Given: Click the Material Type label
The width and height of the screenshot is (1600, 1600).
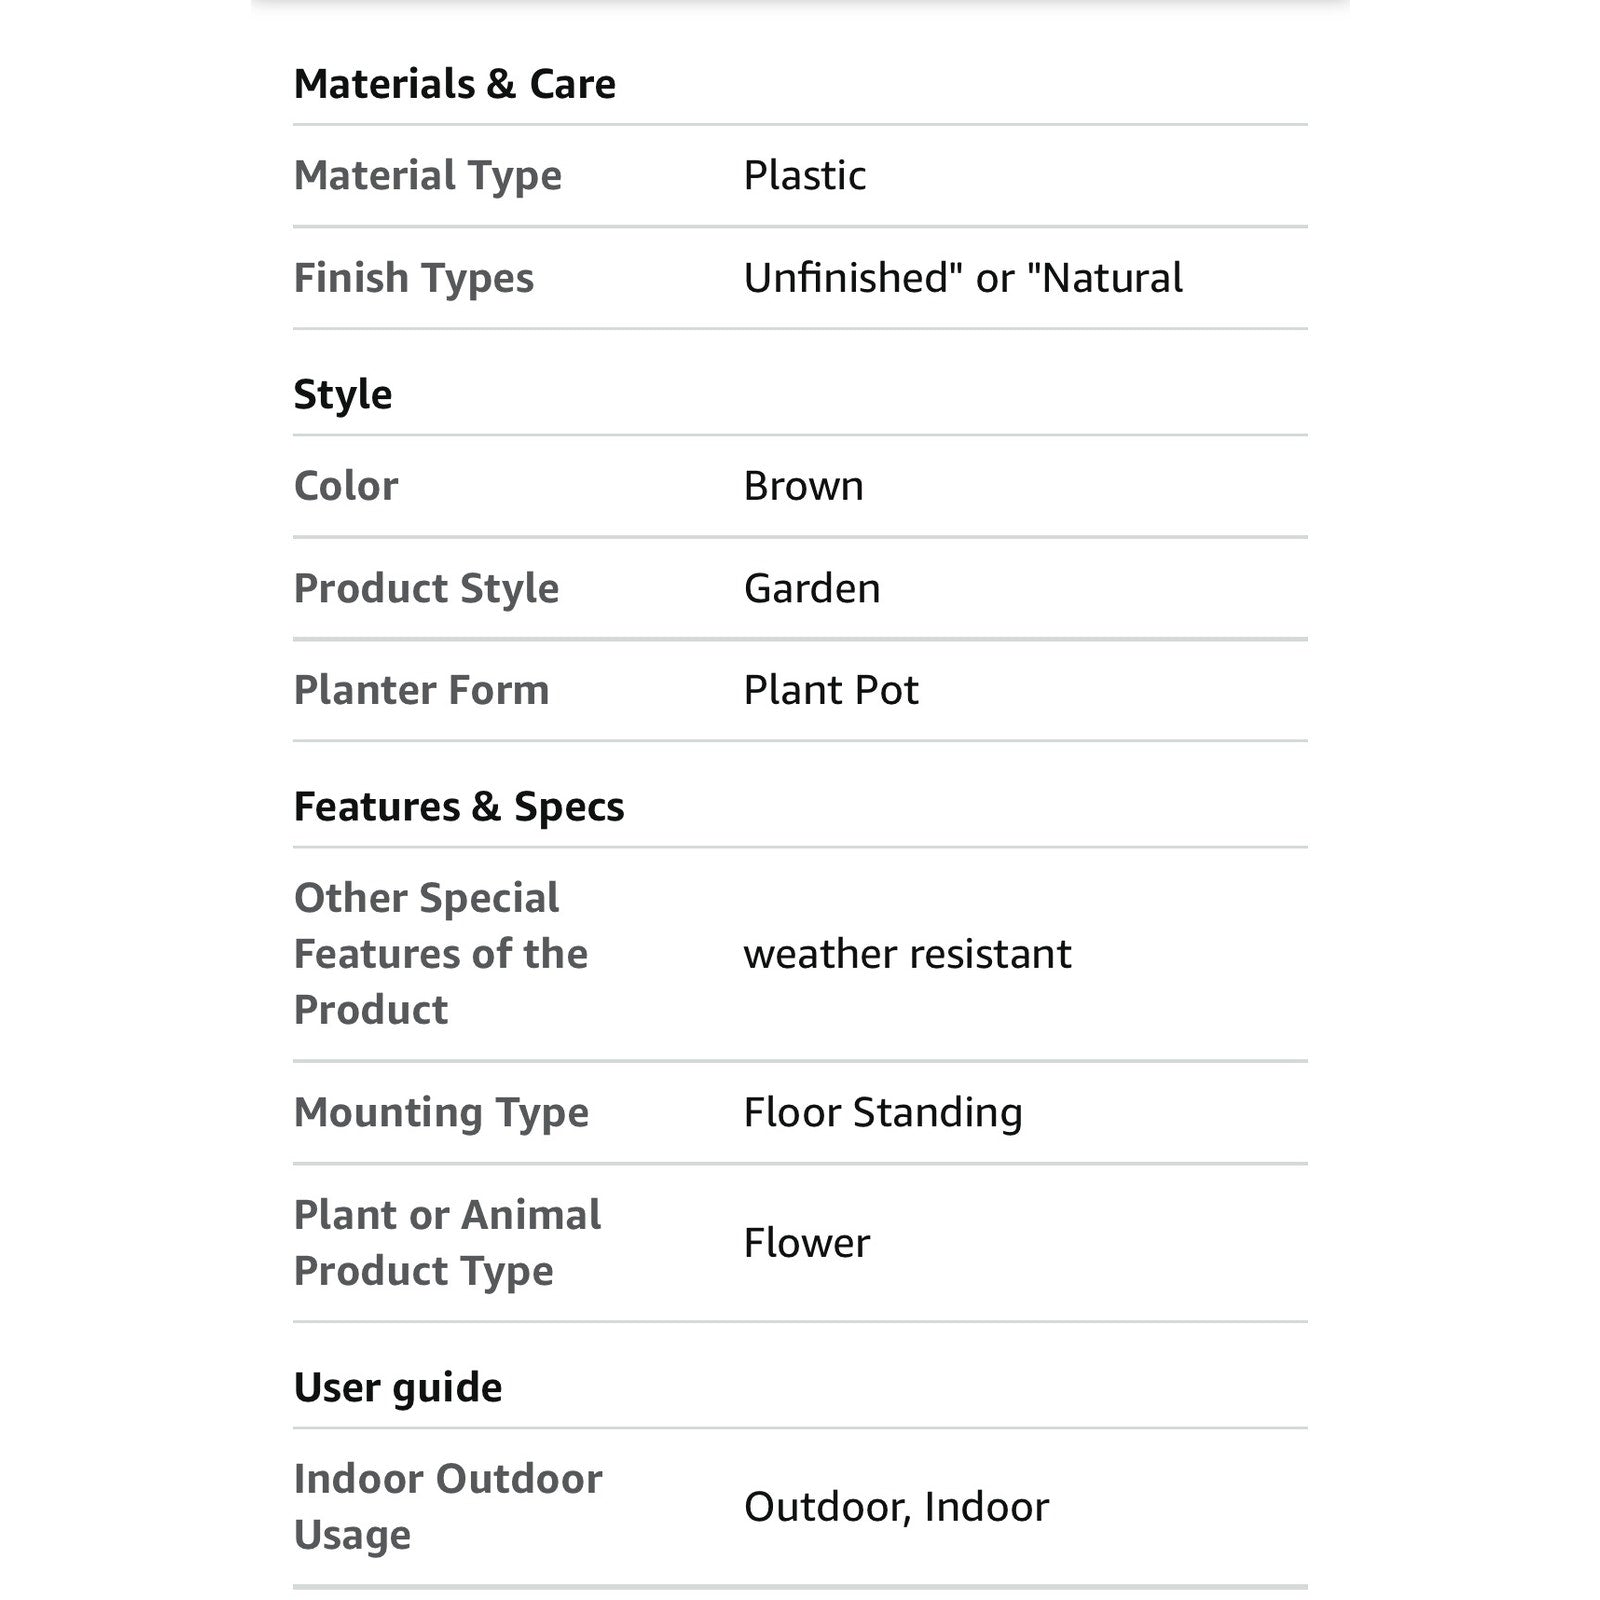Looking at the screenshot, I should click(428, 176).
